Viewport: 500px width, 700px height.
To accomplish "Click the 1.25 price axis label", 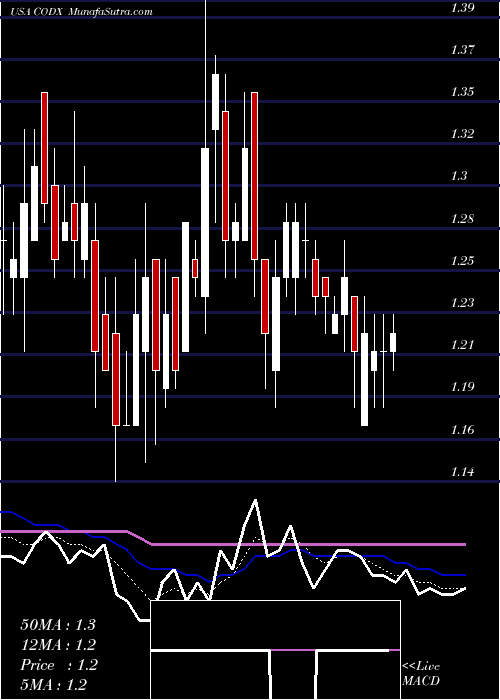I will [x=462, y=261].
